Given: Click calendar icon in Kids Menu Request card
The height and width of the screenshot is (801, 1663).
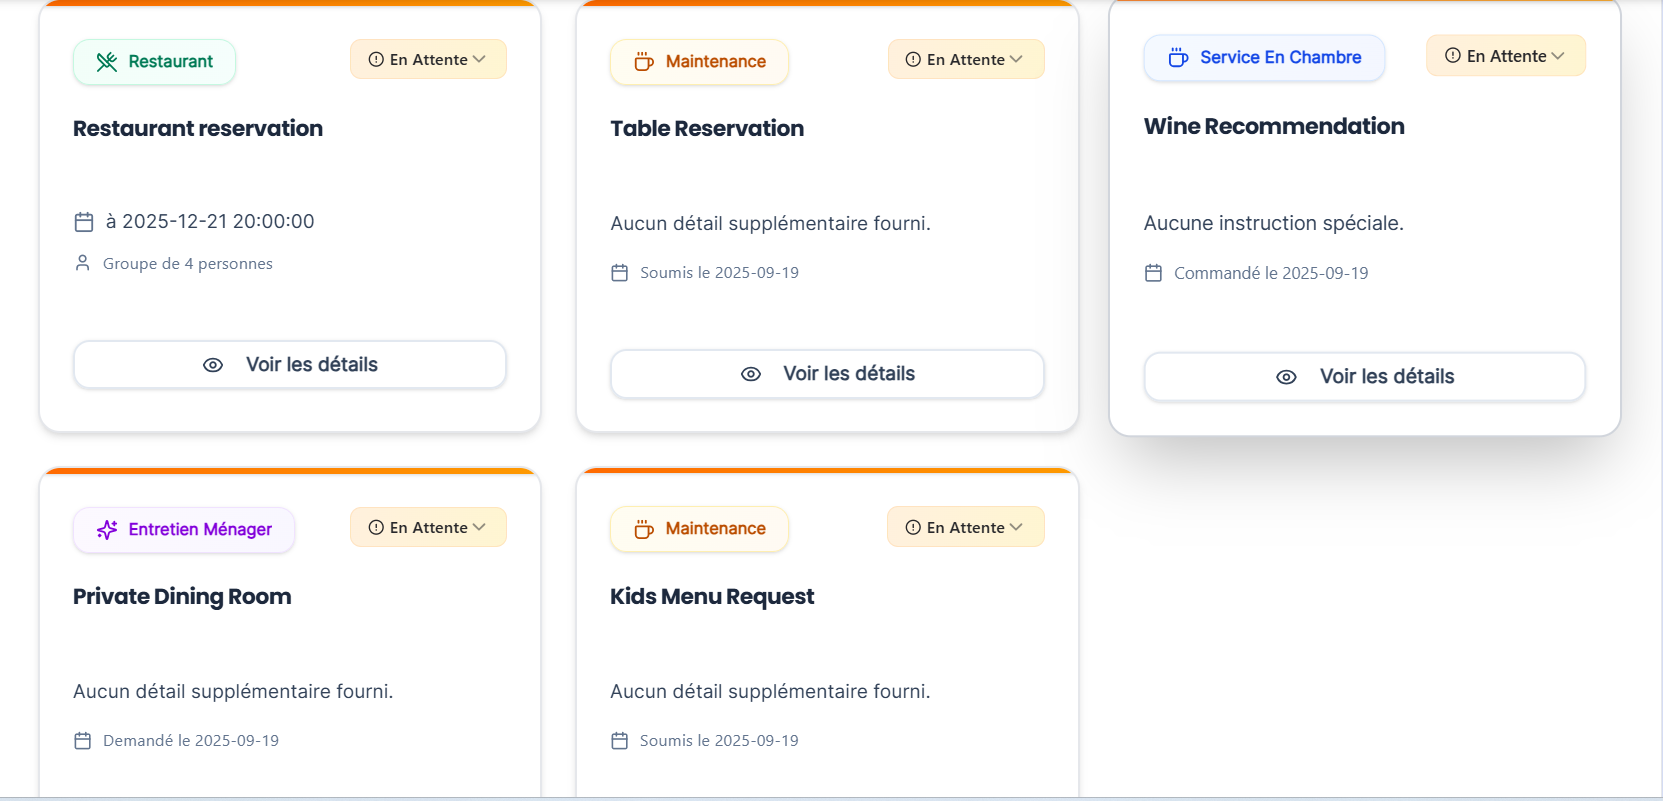Looking at the screenshot, I should (620, 741).
